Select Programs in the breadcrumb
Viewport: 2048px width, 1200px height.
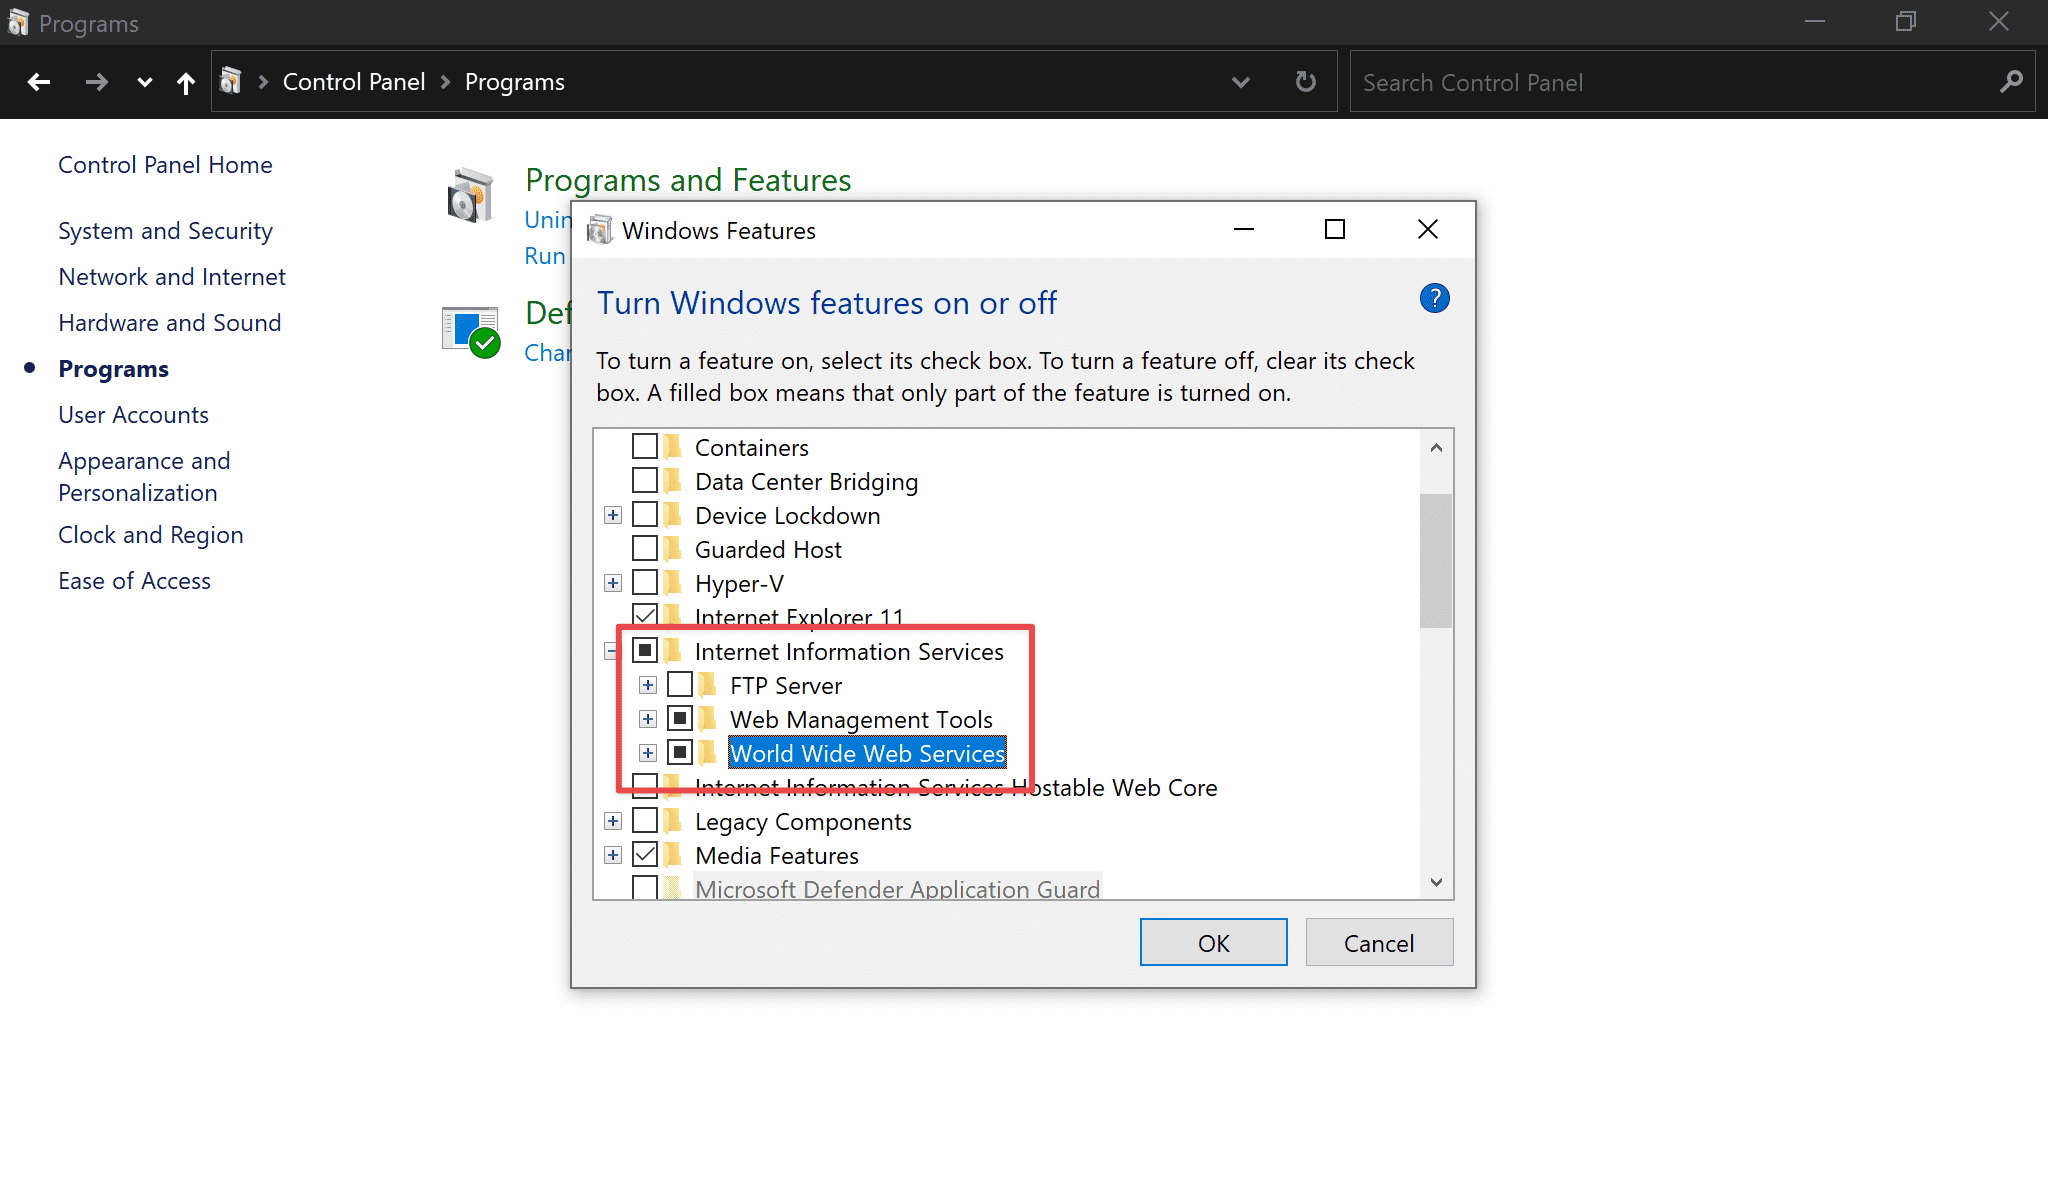click(x=515, y=82)
